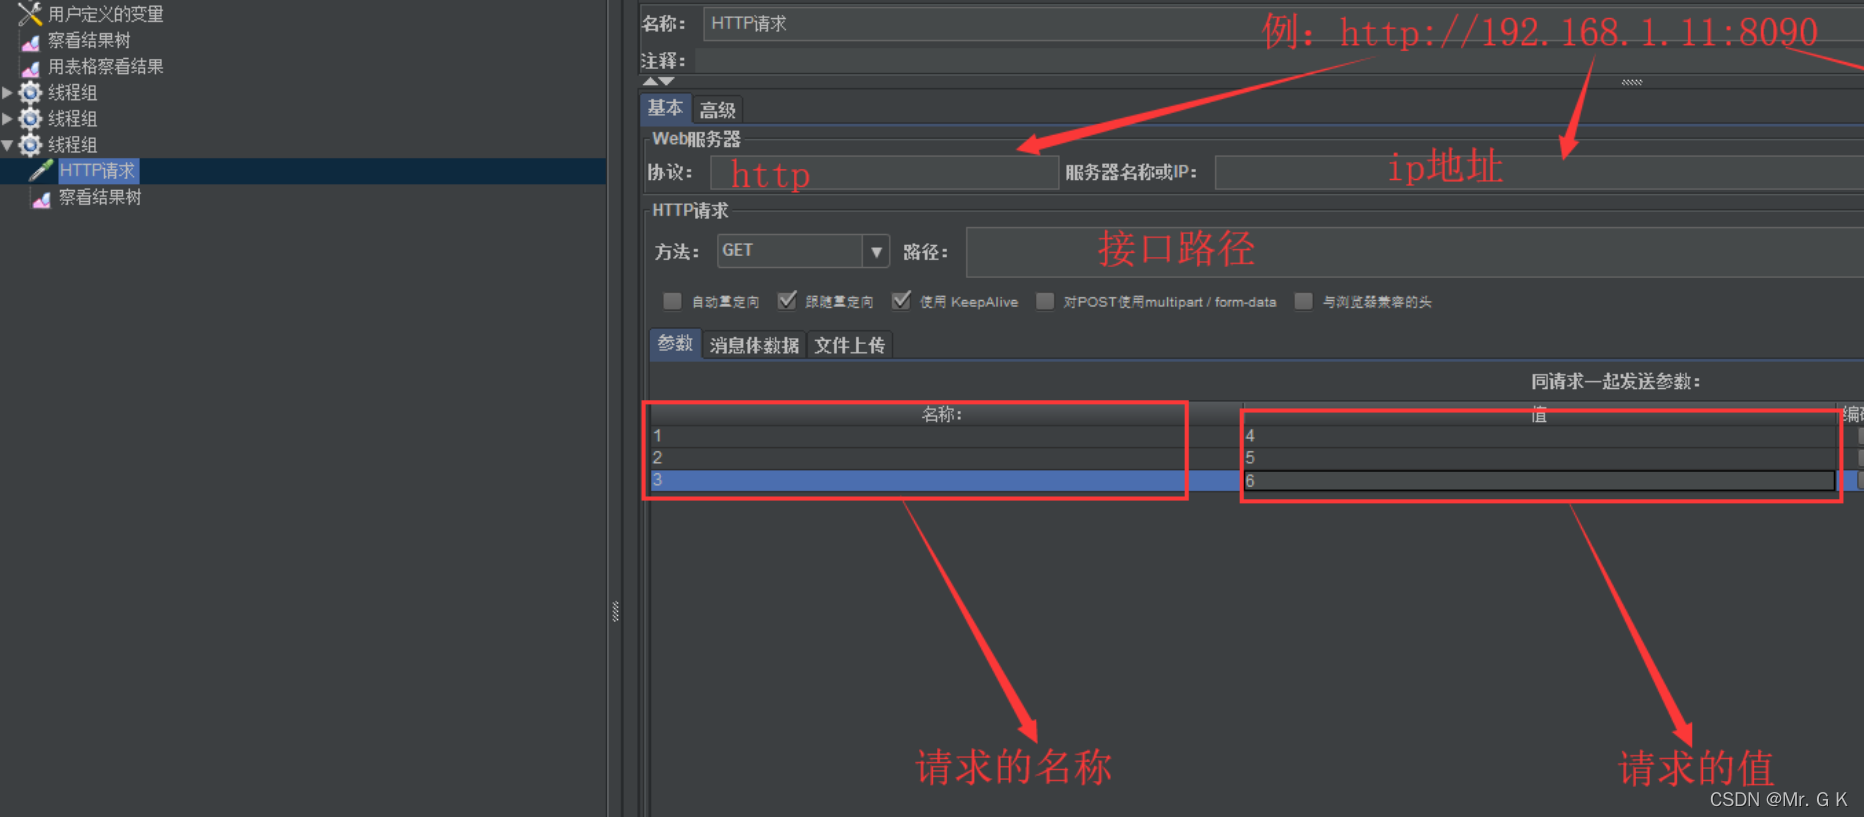Screen dimensions: 1864x817
Task: Toggle the 使用 KeepAlive checkbox
Action: (x=901, y=301)
